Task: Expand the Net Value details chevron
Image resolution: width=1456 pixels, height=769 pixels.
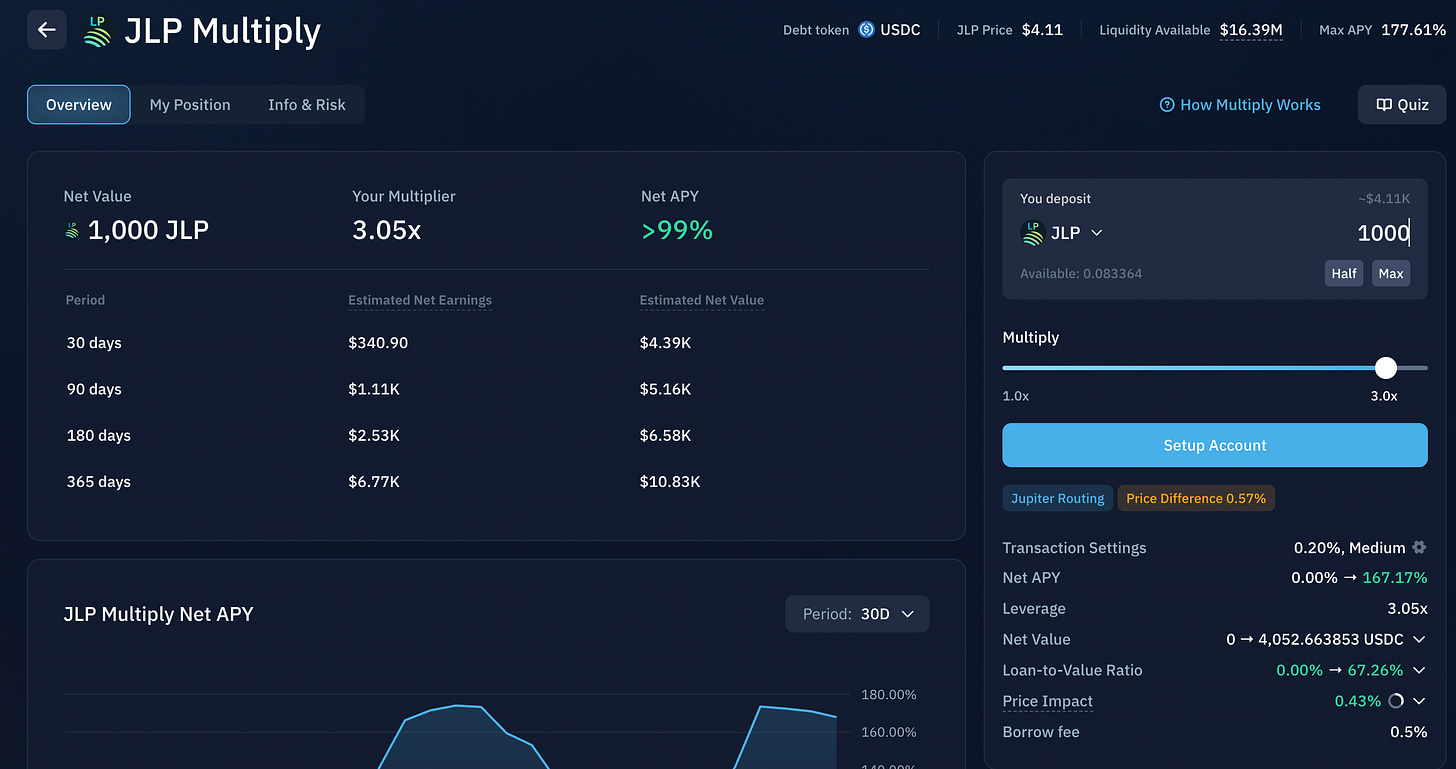Action: (x=1418, y=640)
